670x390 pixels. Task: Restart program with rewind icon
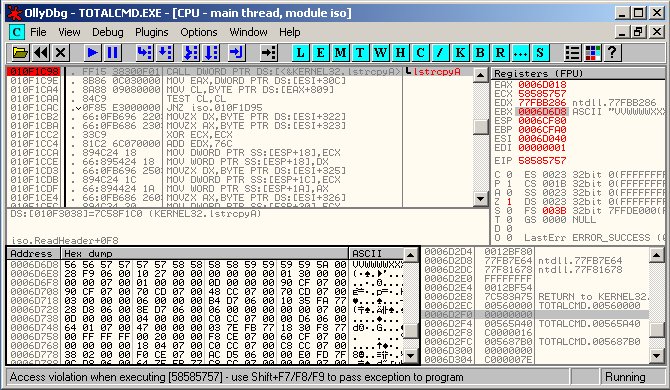[x=41, y=53]
